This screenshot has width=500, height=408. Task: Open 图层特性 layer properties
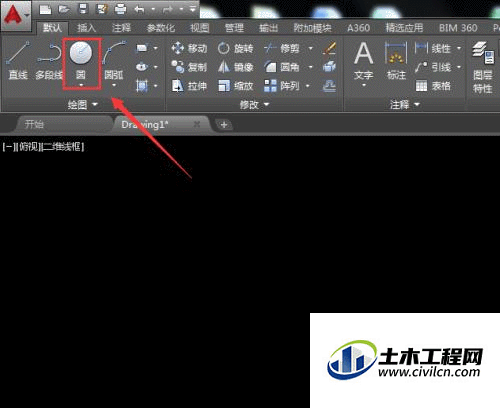(483, 67)
